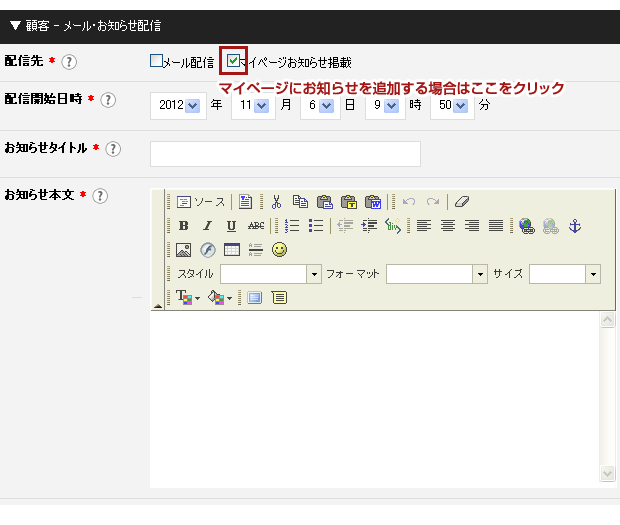Open the フォーマット format dropdown
The image size is (620, 525).
(x=437, y=274)
